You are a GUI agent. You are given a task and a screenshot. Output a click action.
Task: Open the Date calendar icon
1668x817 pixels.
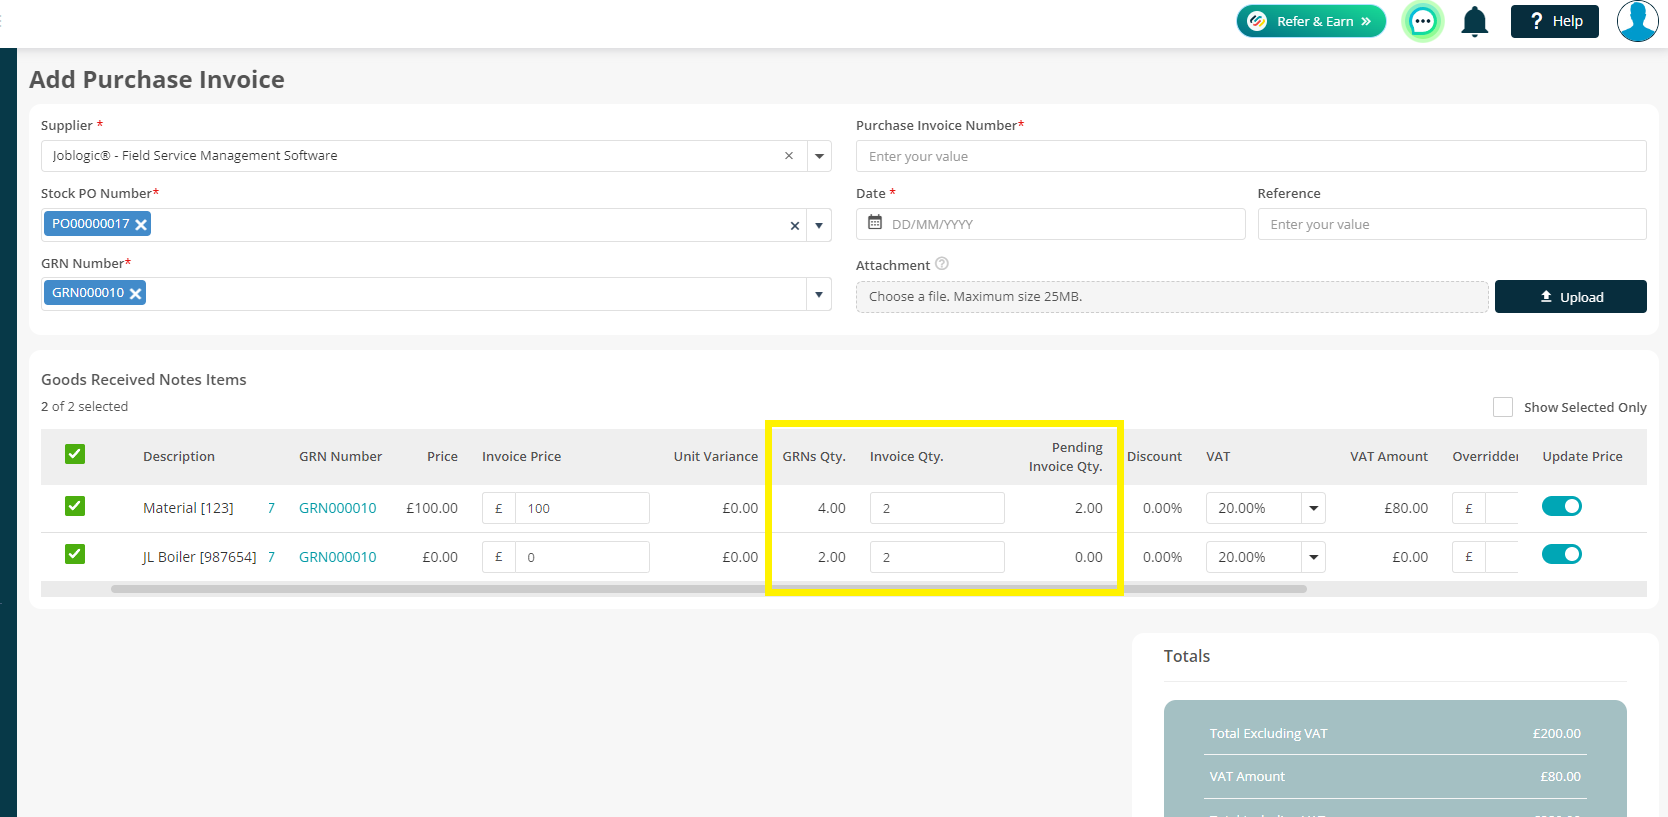point(875,223)
